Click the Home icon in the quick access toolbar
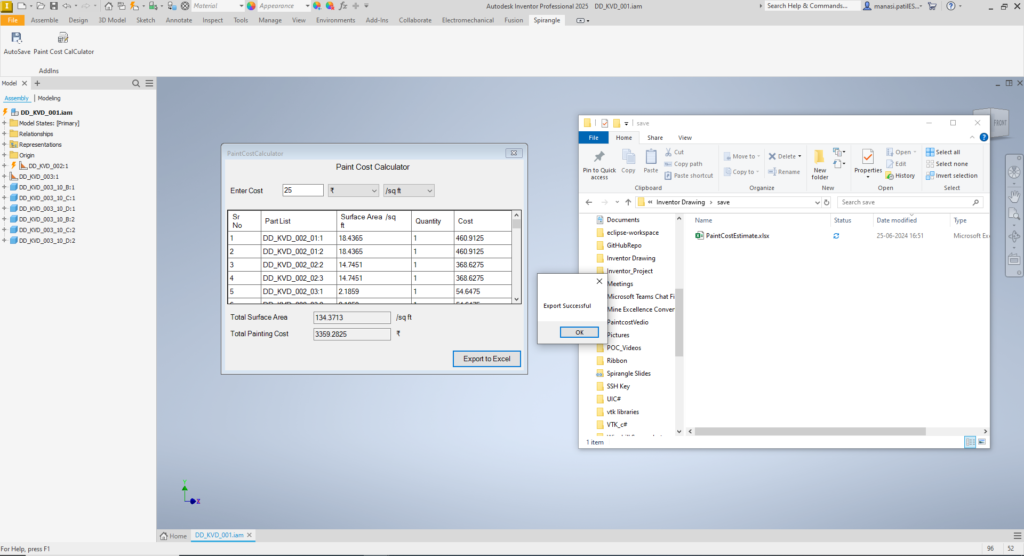The width and height of the screenshot is (1024, 556). (108, 6)
